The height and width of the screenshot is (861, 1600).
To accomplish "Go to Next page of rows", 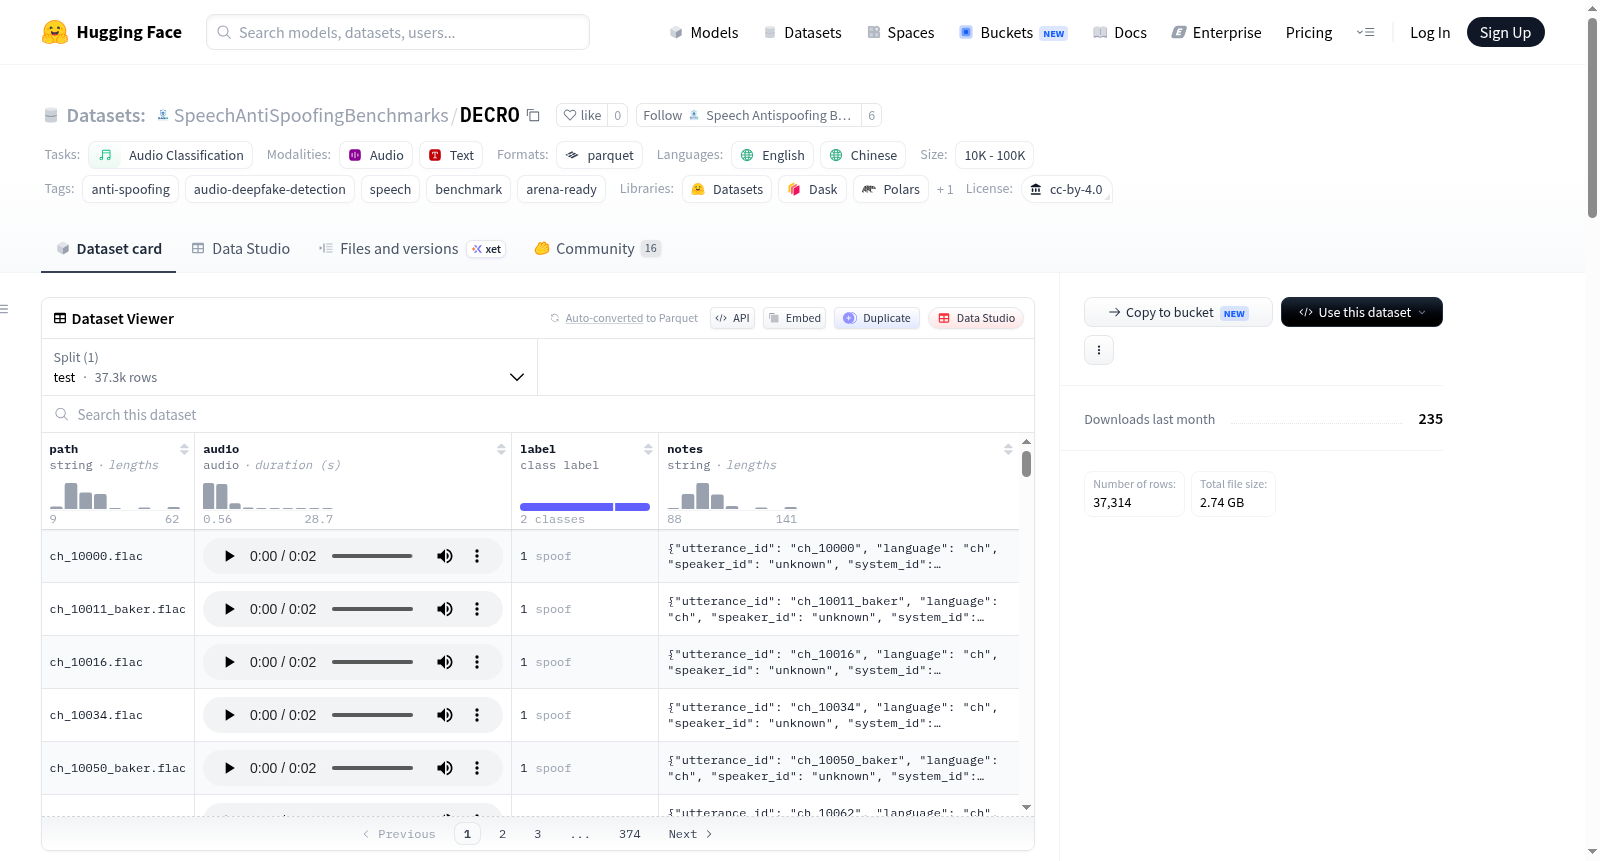I will 690,834.
